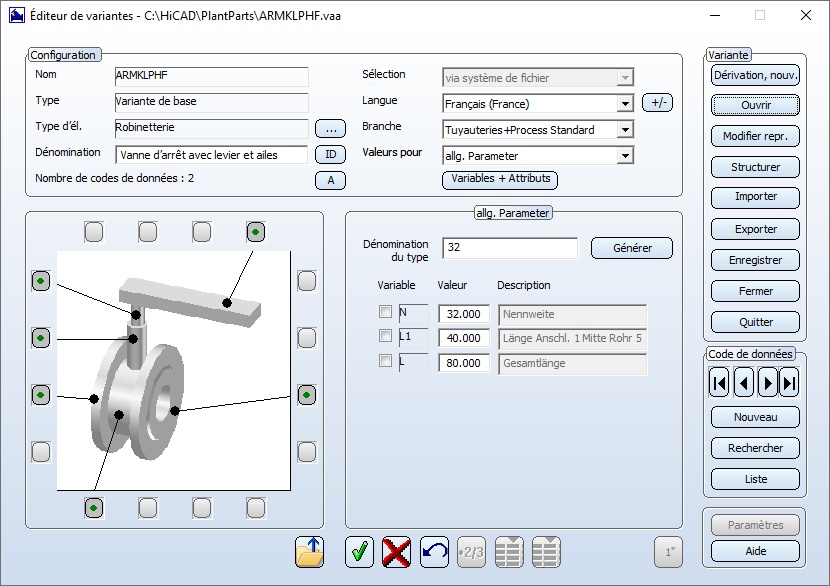
Task: Click the blue undo arrow icon
Action: (434, 552)
